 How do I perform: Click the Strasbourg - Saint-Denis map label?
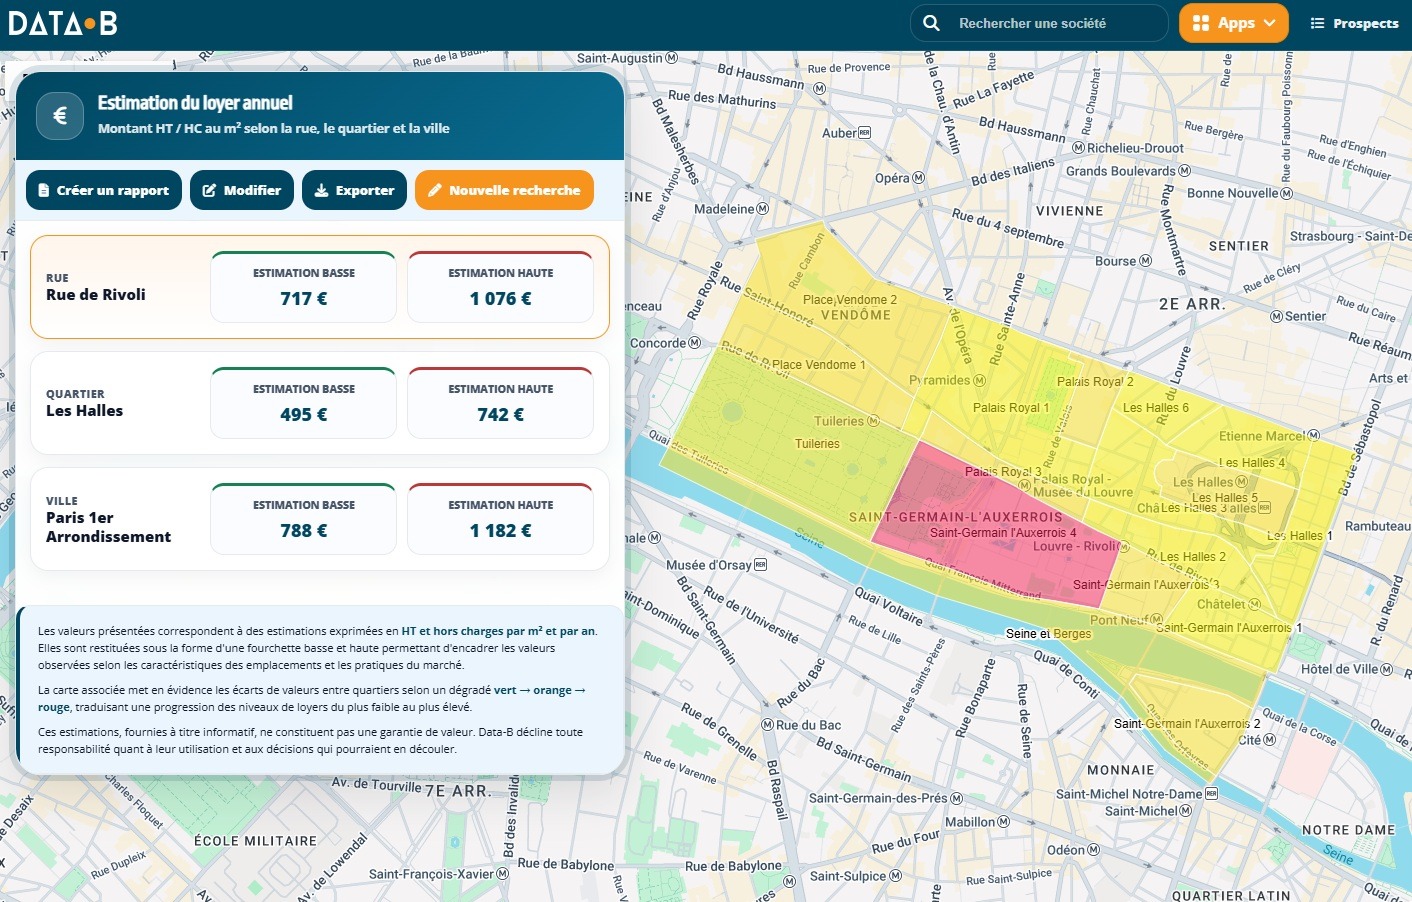(1351, 236)
